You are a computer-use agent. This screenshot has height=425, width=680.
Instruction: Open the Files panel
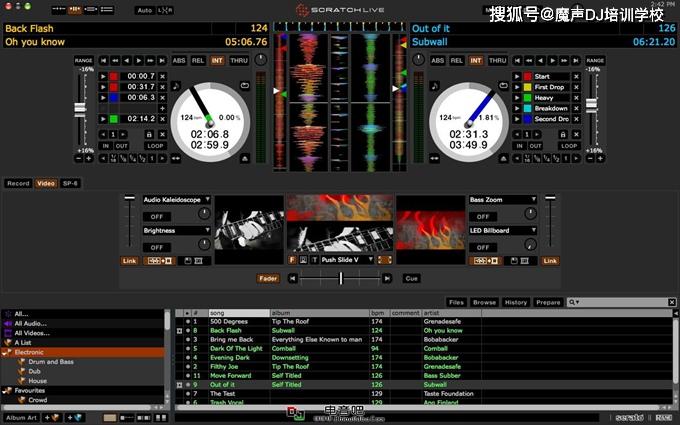point(456,302)
